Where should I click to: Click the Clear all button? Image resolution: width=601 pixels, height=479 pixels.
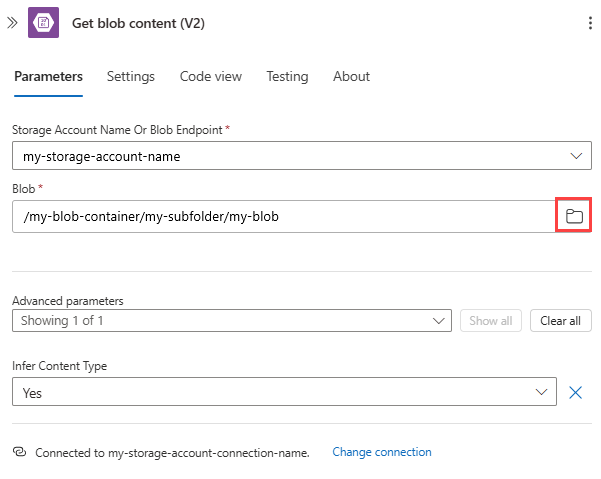560,321
